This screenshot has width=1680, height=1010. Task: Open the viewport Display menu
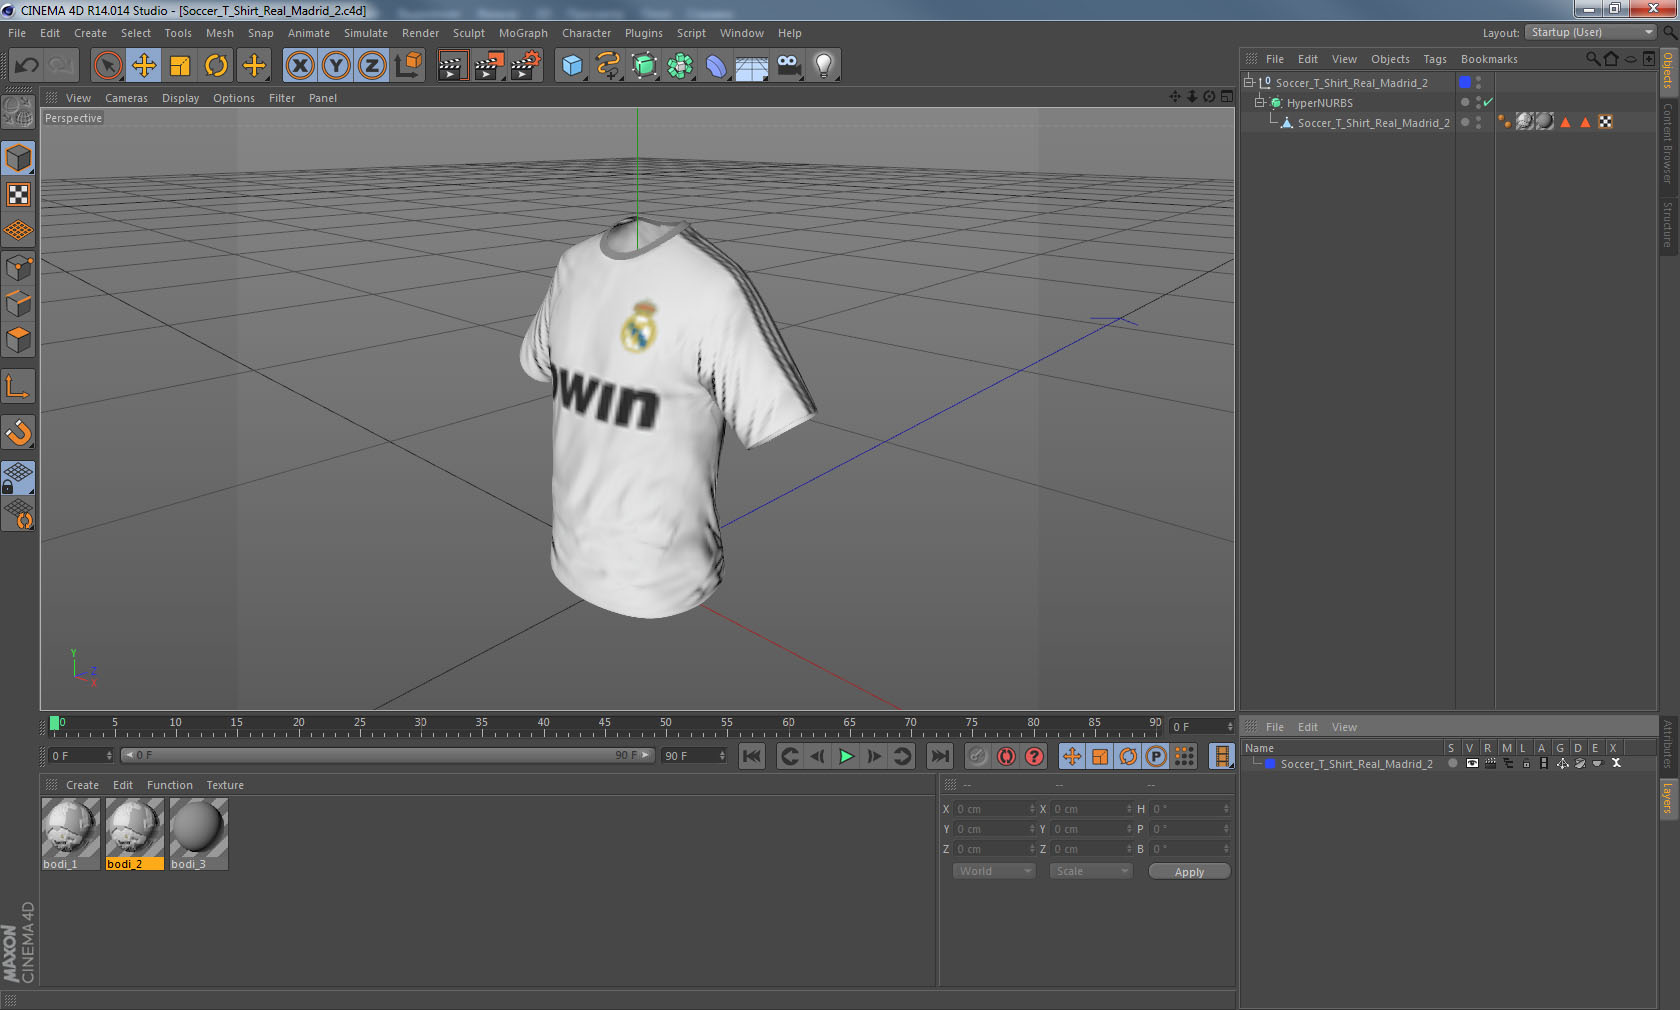pos(181,98)
